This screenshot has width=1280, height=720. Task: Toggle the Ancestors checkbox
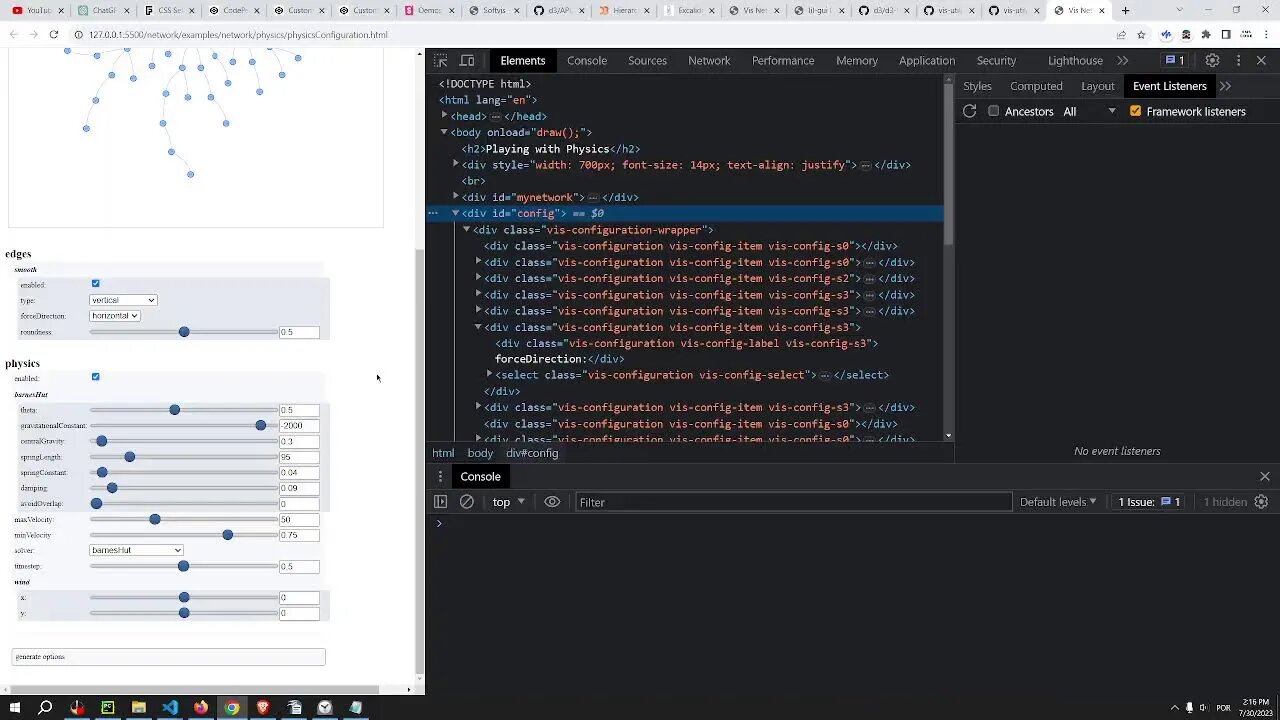(x=994, y=111)
